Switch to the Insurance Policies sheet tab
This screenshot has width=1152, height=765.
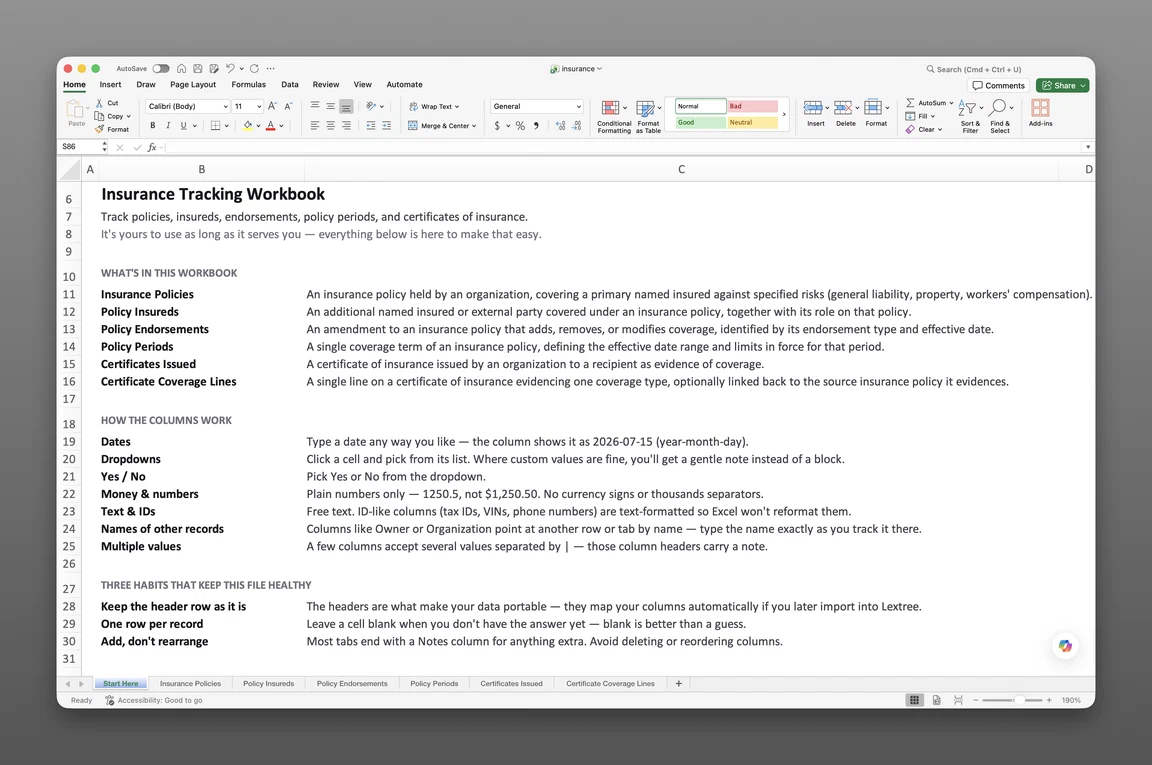(x=190, y=683)
